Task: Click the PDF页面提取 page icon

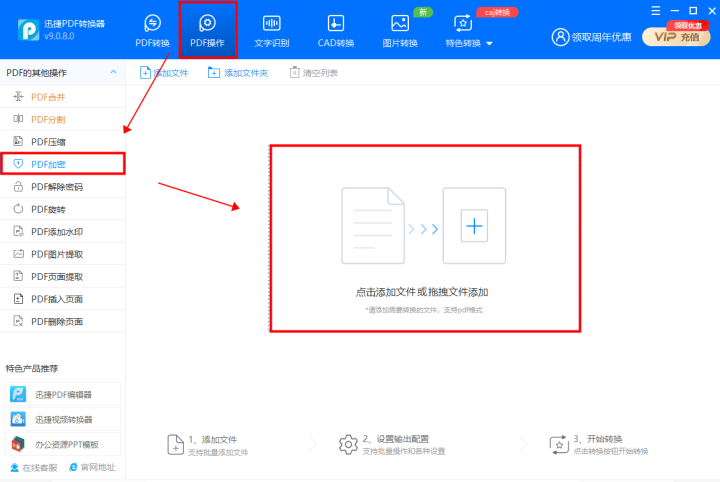Action: (x=18, y=276)
